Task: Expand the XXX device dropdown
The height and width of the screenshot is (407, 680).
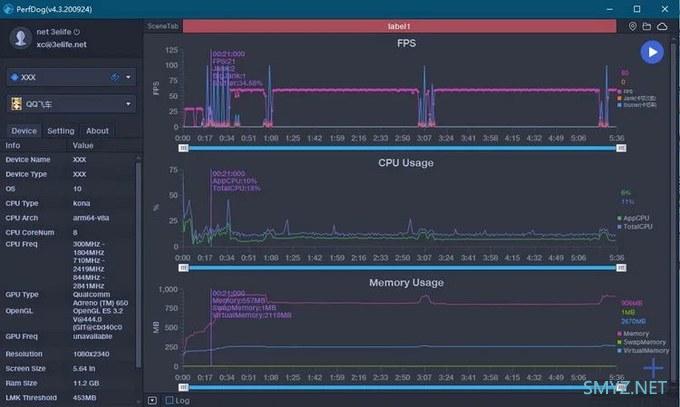Action: (128, 77)
